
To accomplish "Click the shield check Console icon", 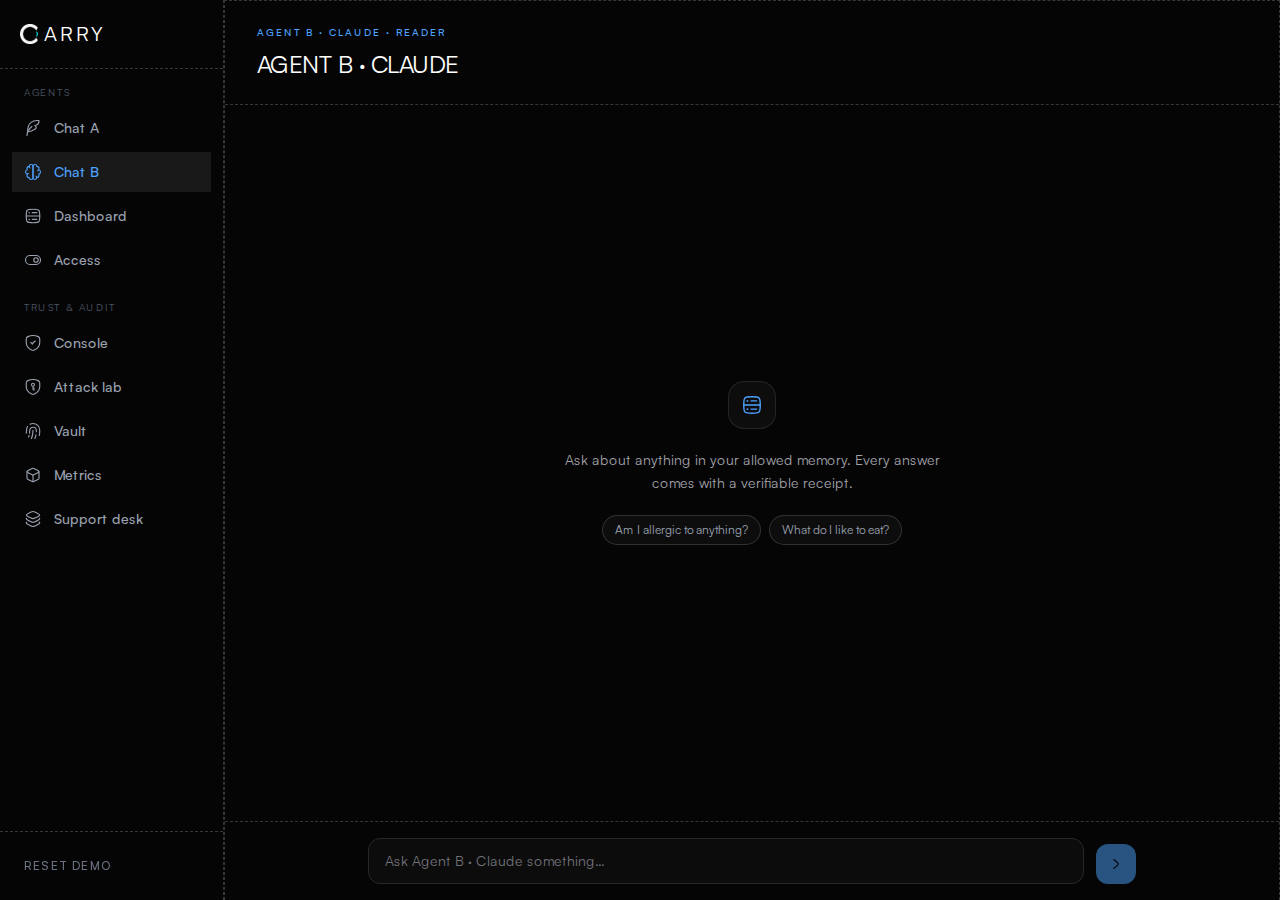I will click(x=33, y=343).
